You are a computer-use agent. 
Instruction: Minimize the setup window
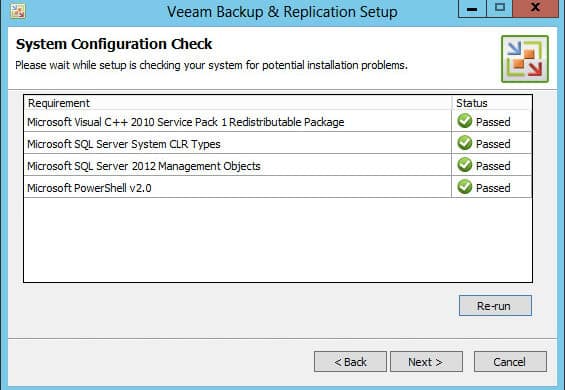coord(472,8)
